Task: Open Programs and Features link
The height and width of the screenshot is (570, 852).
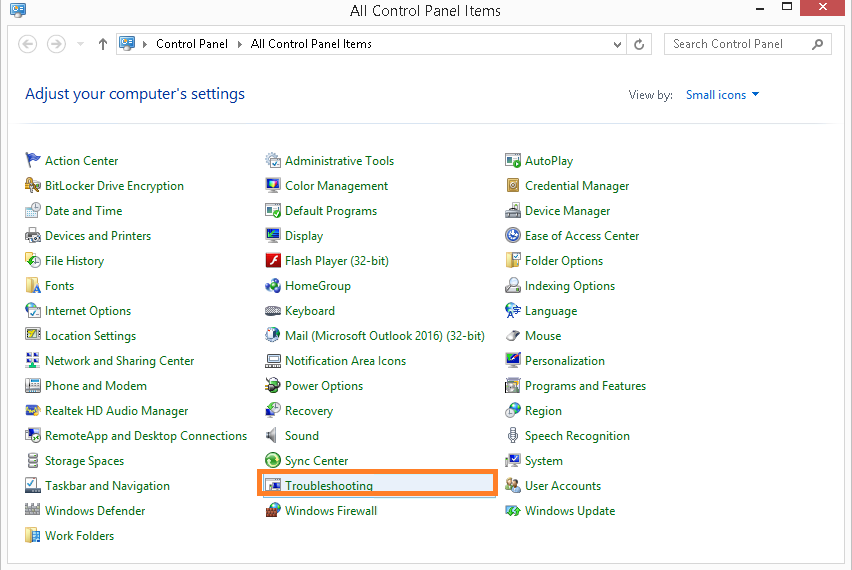Action: 585,386
